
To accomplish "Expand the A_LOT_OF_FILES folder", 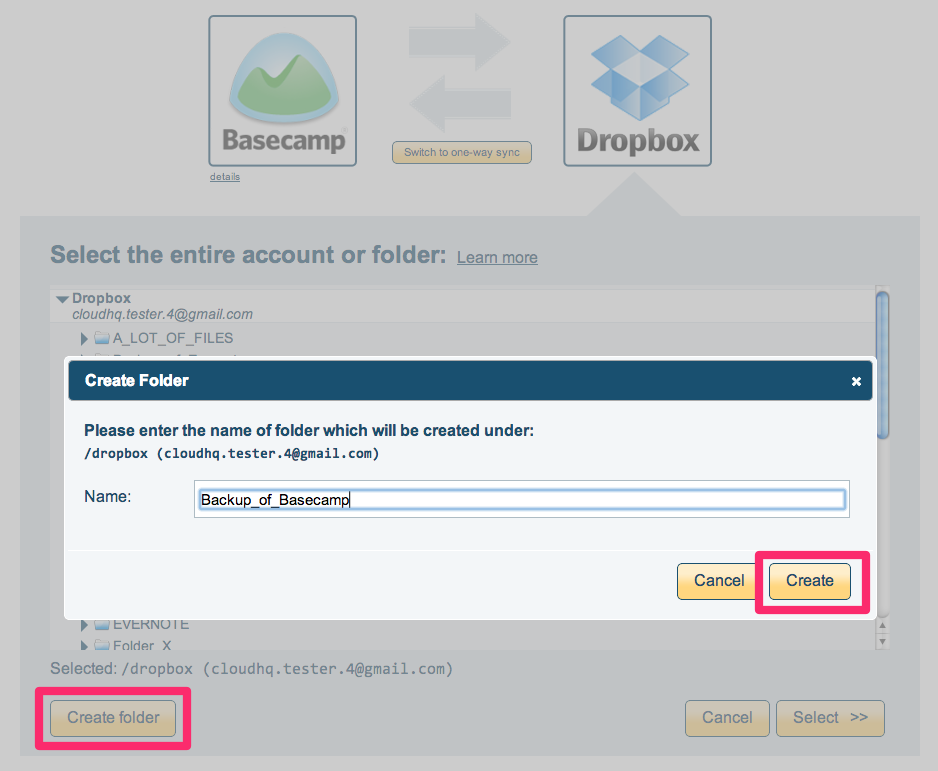I will (x=85, y=339).
